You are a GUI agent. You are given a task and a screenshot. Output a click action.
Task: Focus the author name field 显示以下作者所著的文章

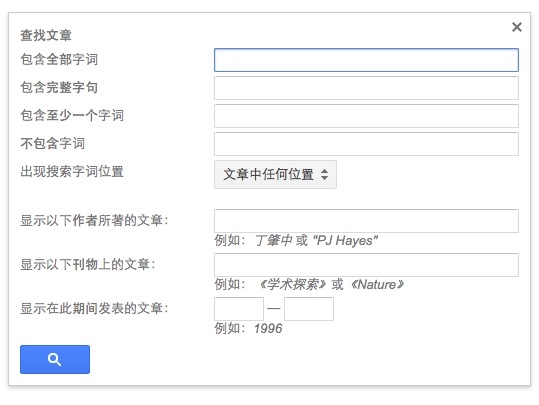(x=366, y=221)
